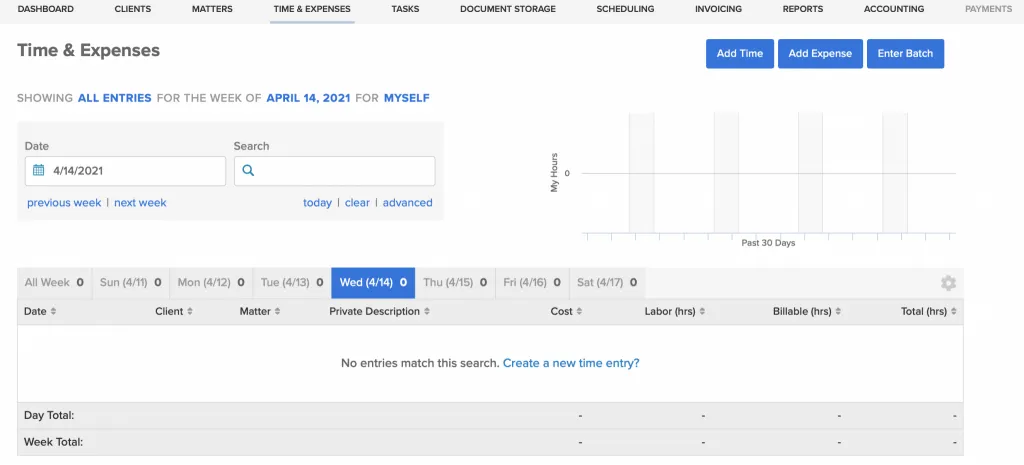Image resolution: width=1024 pixels, height=465 pixels.
Task: Open the Accounting menu
Action: [x=894, y=9]
